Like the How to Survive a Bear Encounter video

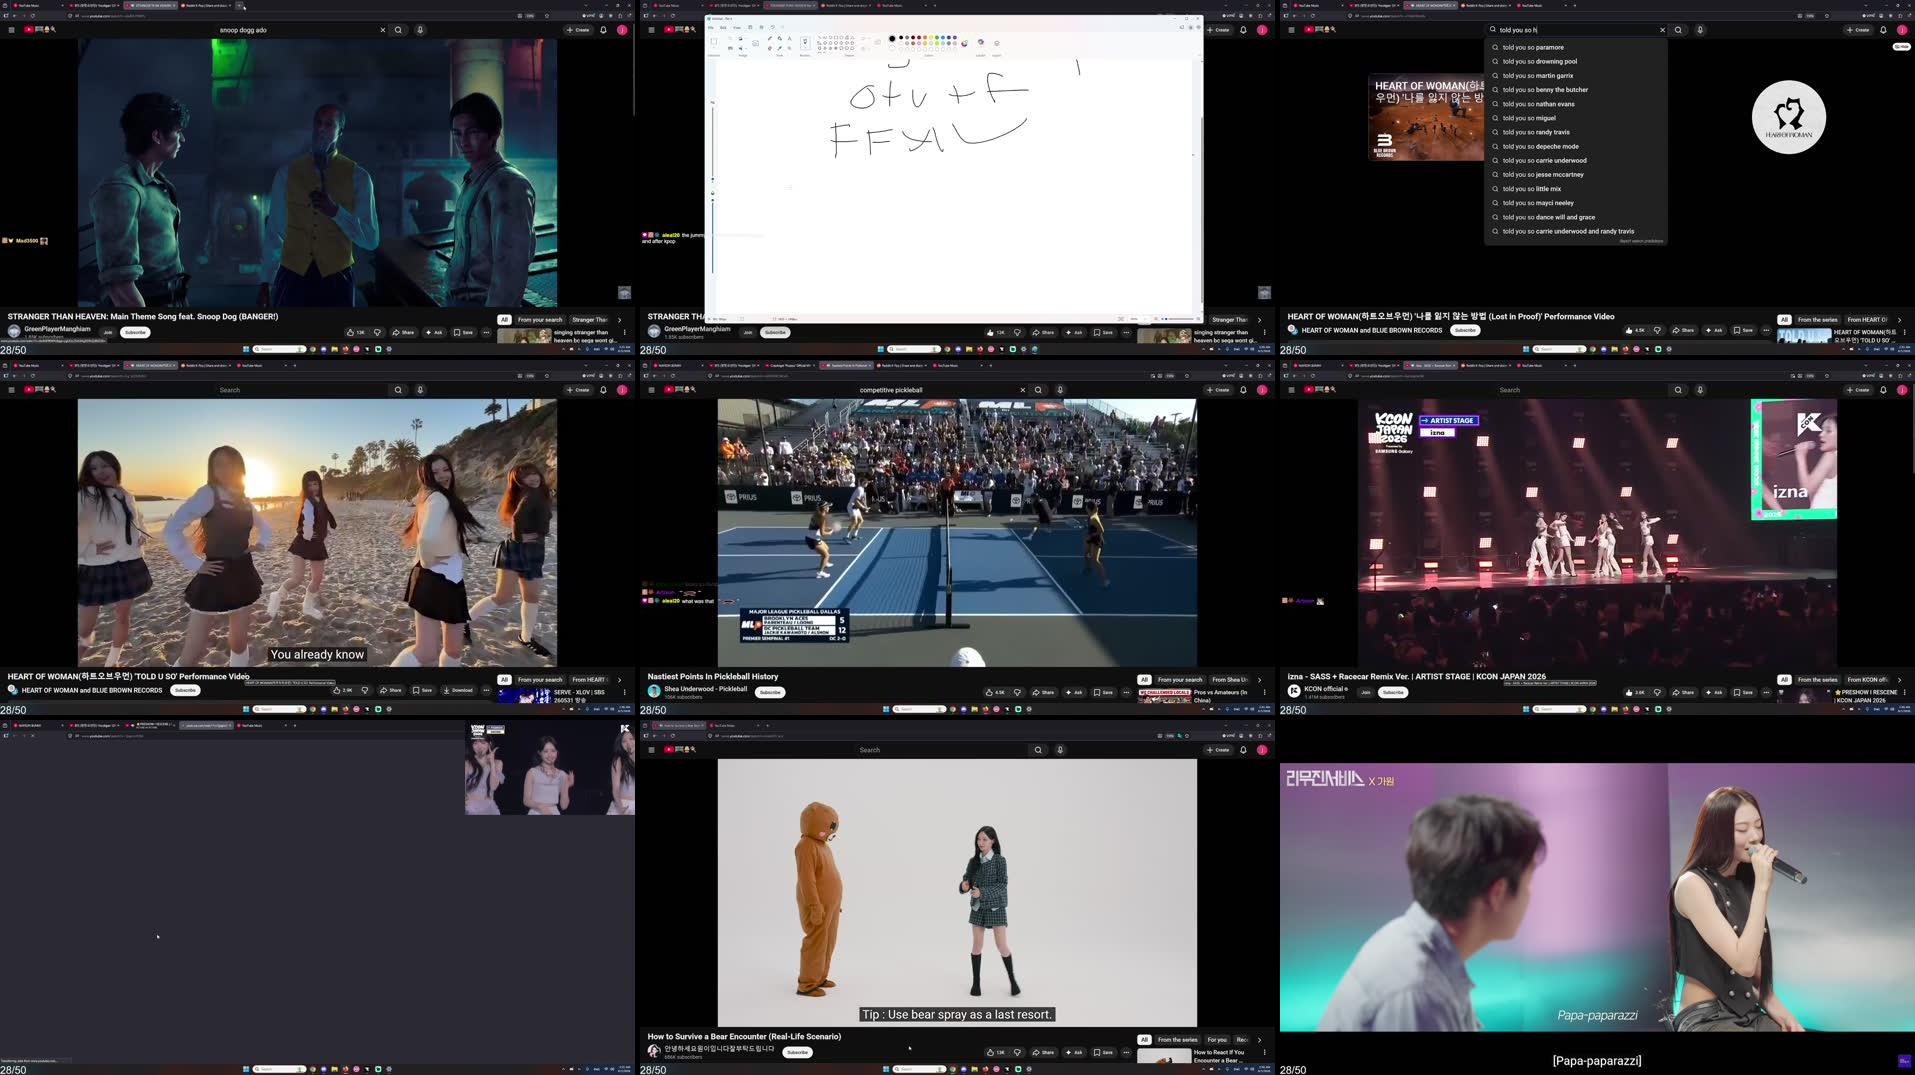(x=995, y=1052)
